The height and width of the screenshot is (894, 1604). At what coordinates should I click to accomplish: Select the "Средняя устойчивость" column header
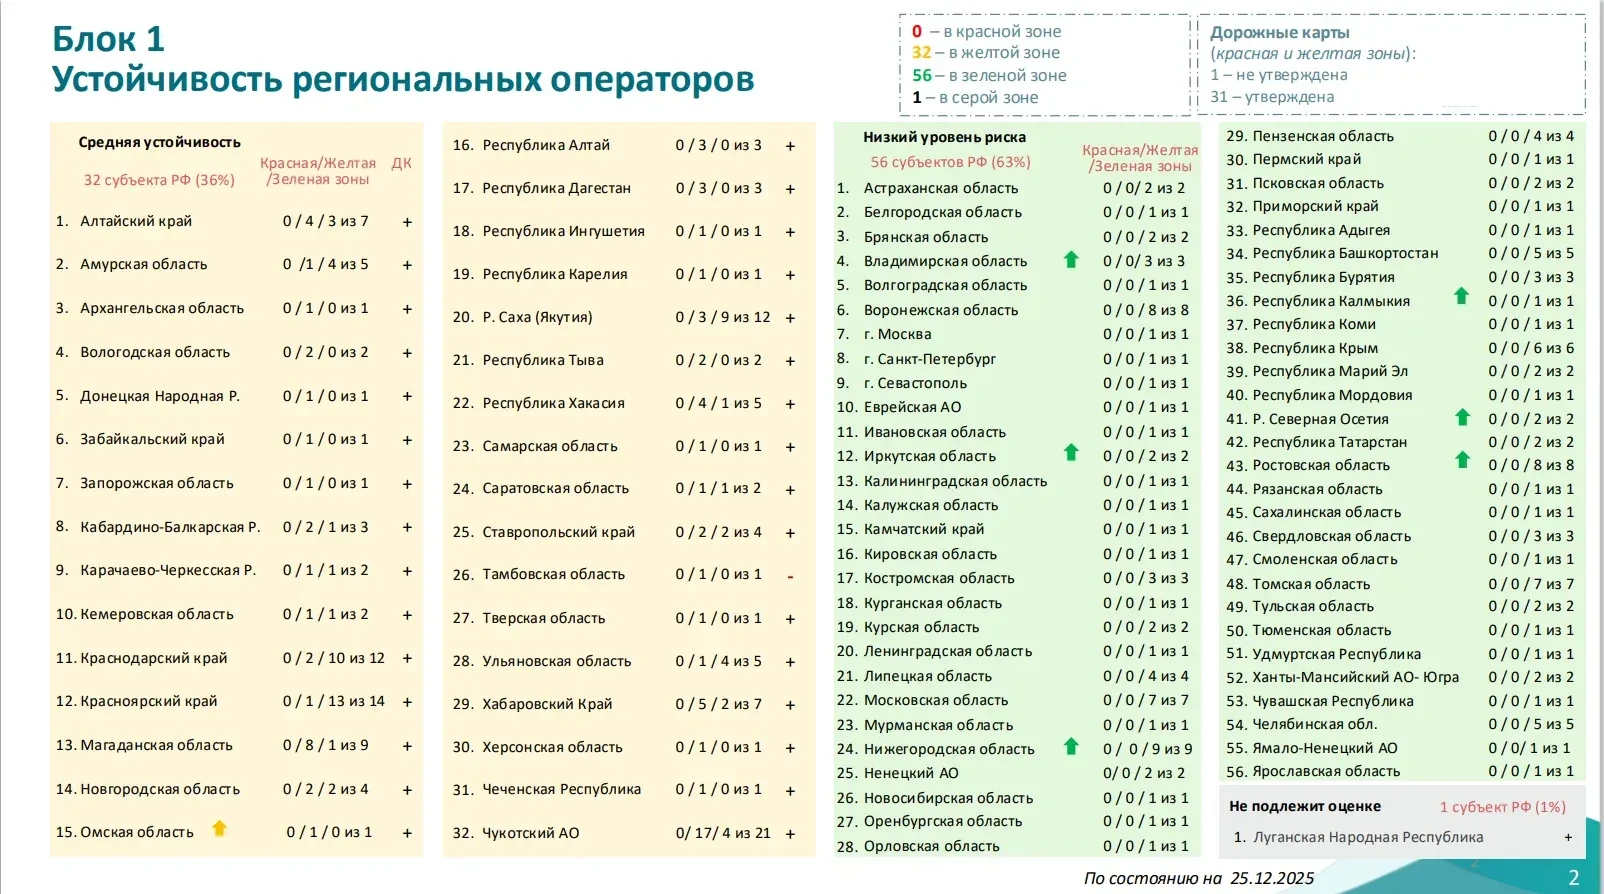(160, 142)
